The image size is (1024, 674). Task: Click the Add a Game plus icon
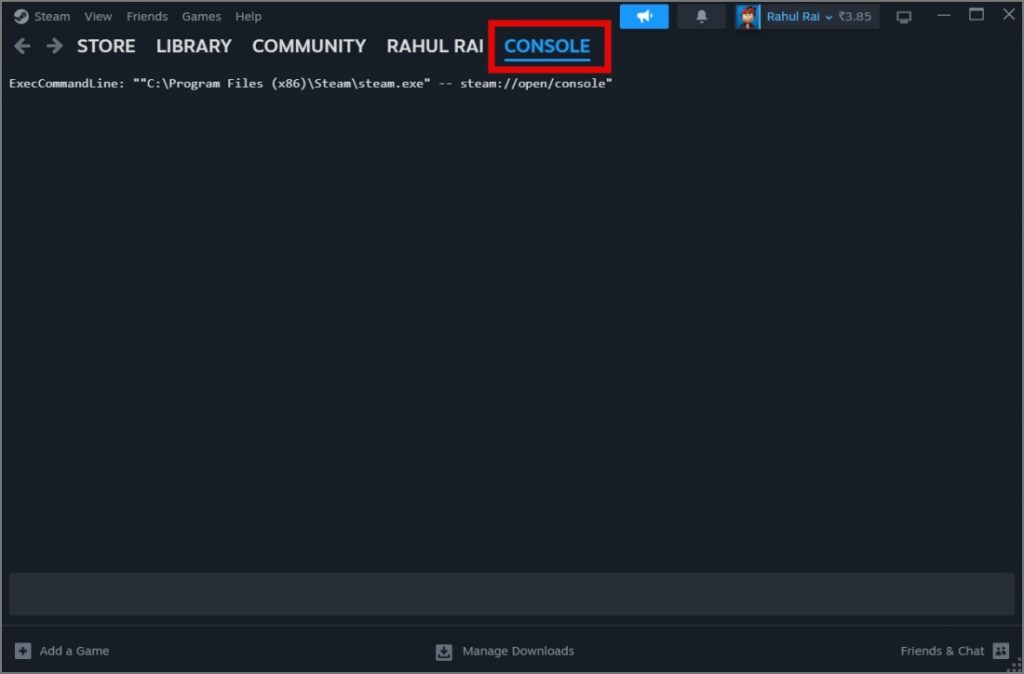point(23,650)
